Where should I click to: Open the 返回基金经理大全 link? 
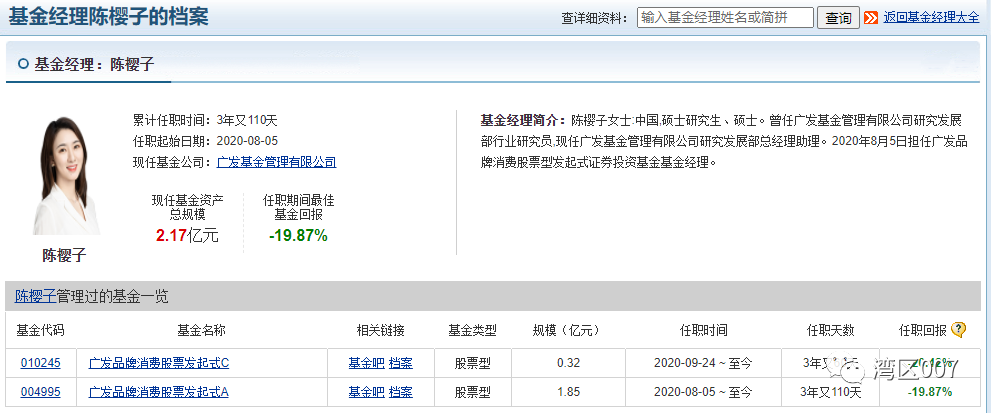pyautogui.click(x=932, y=18)
